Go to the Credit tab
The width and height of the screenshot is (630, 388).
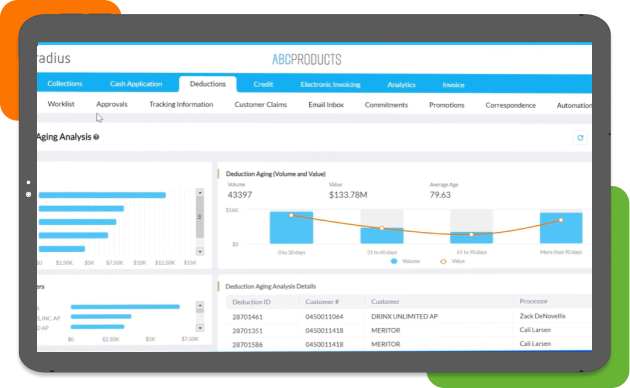[263, 84]
